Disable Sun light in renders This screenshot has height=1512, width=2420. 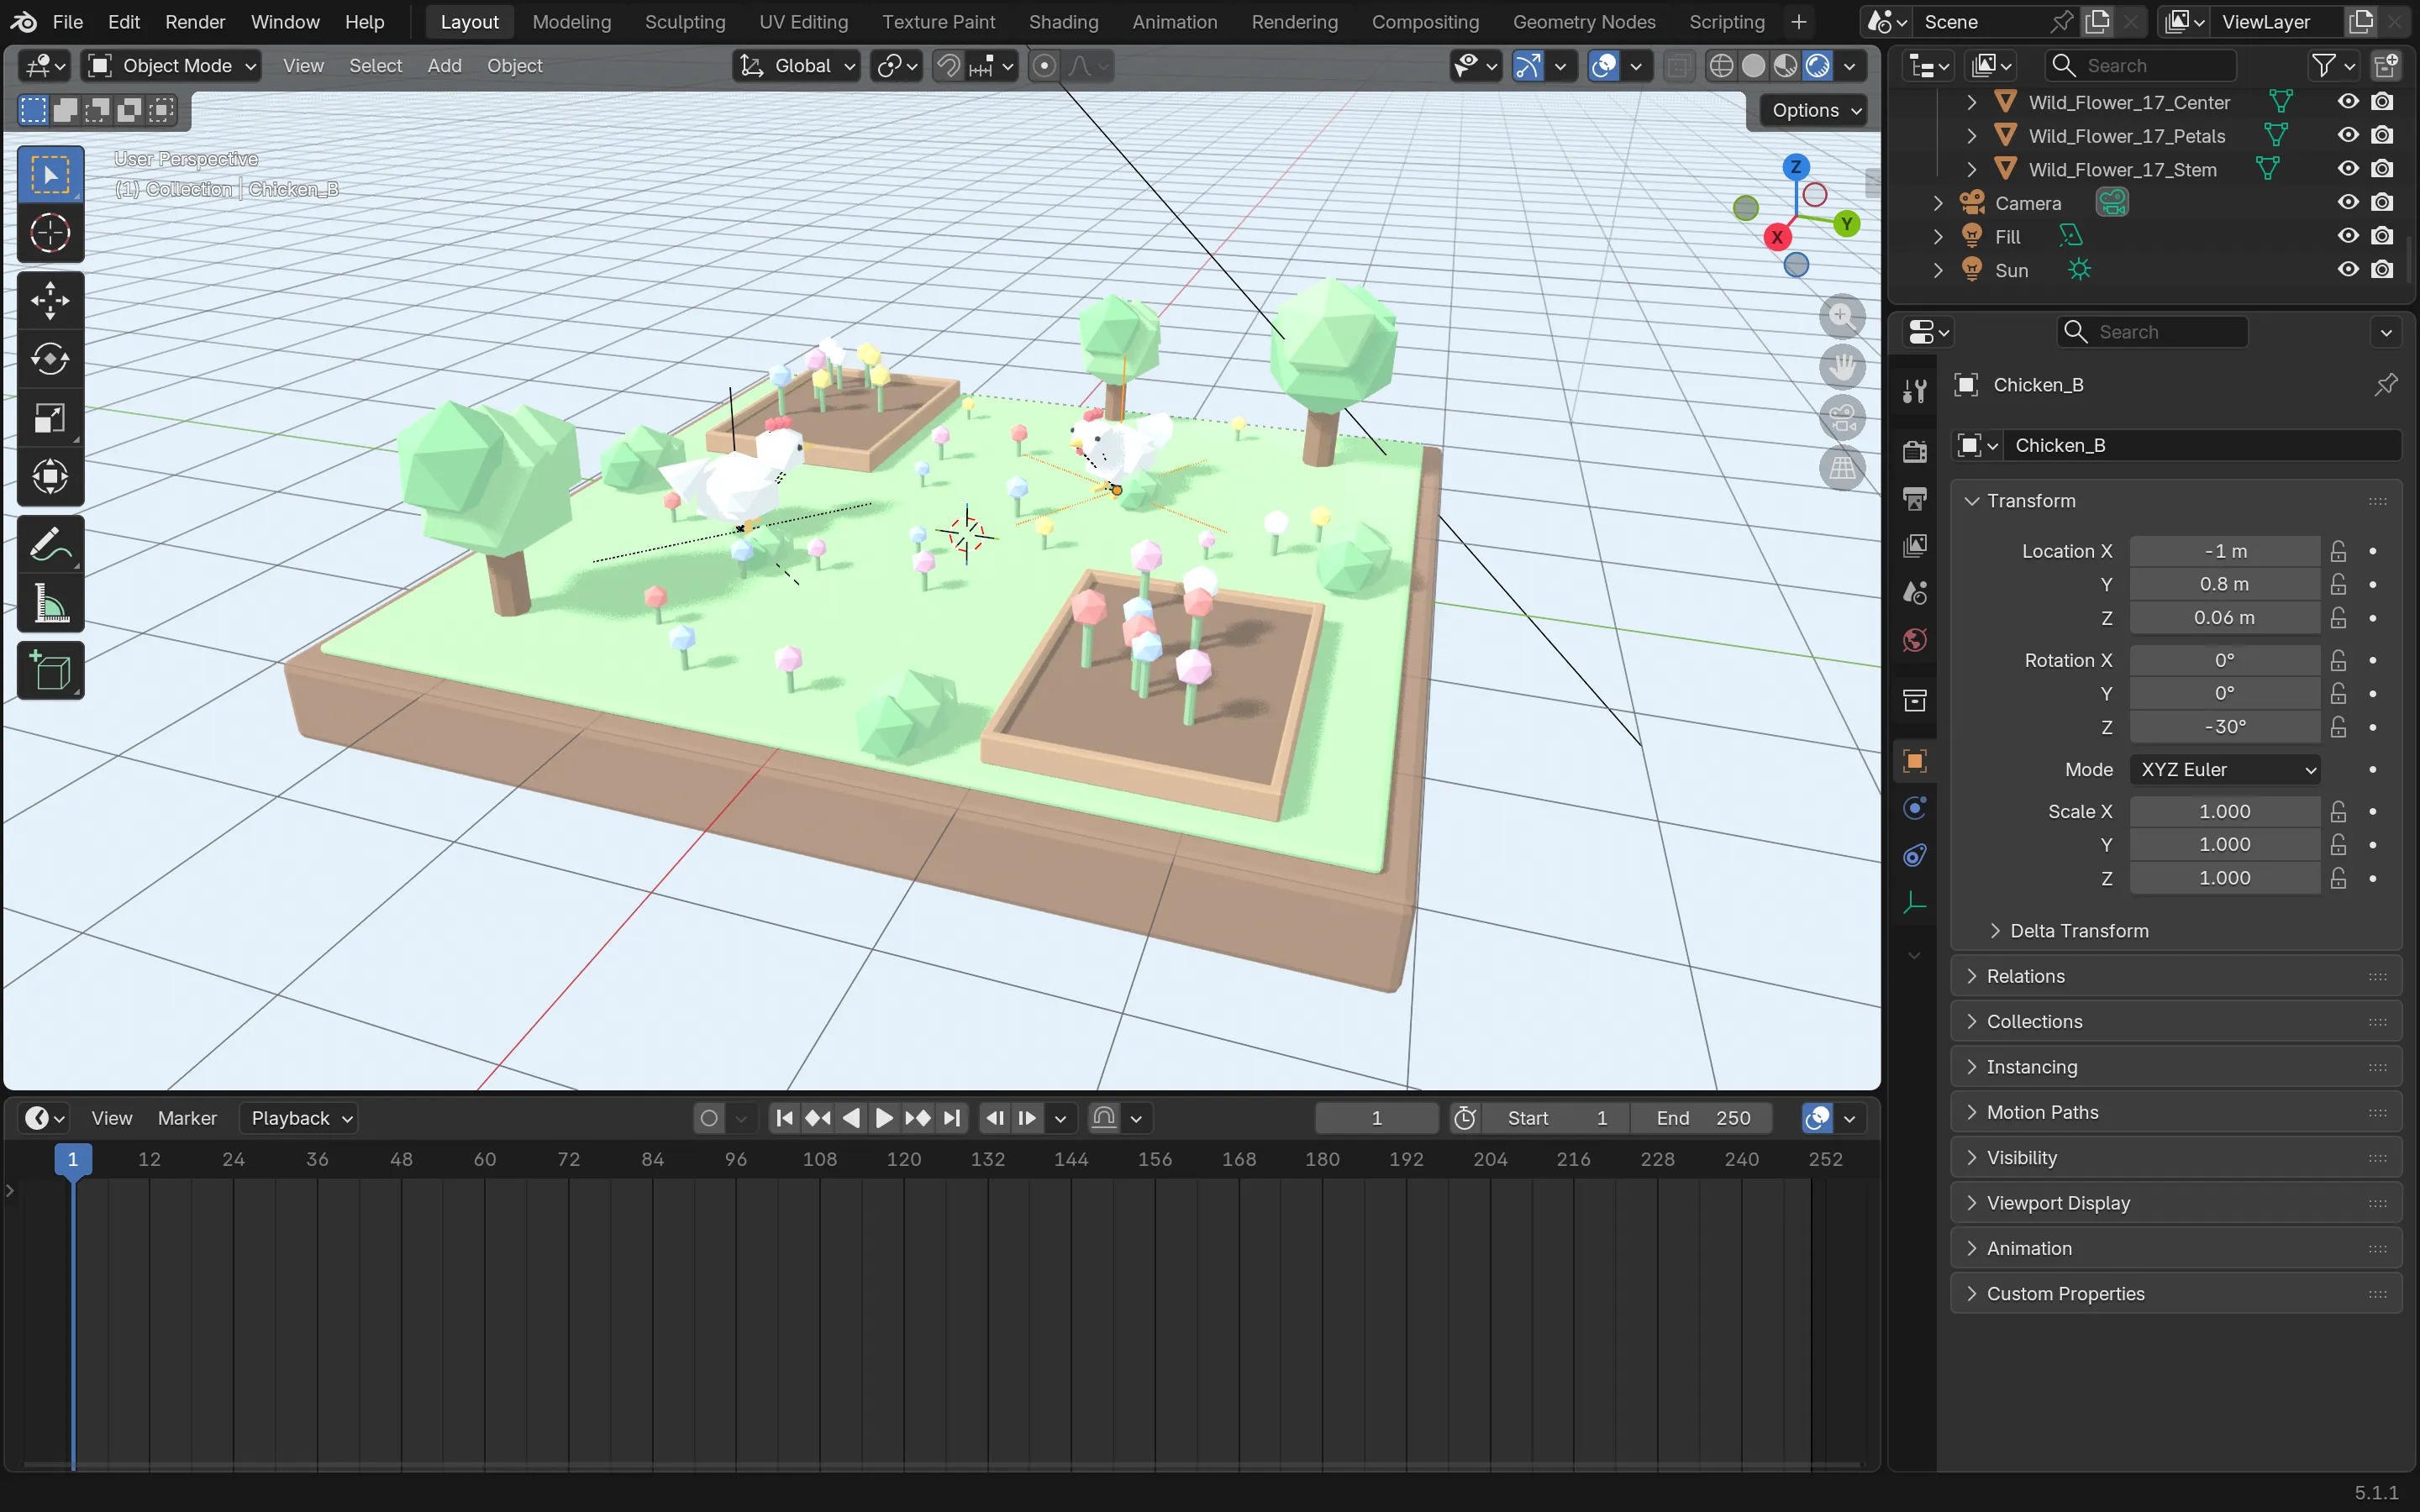pos(2382,269)
